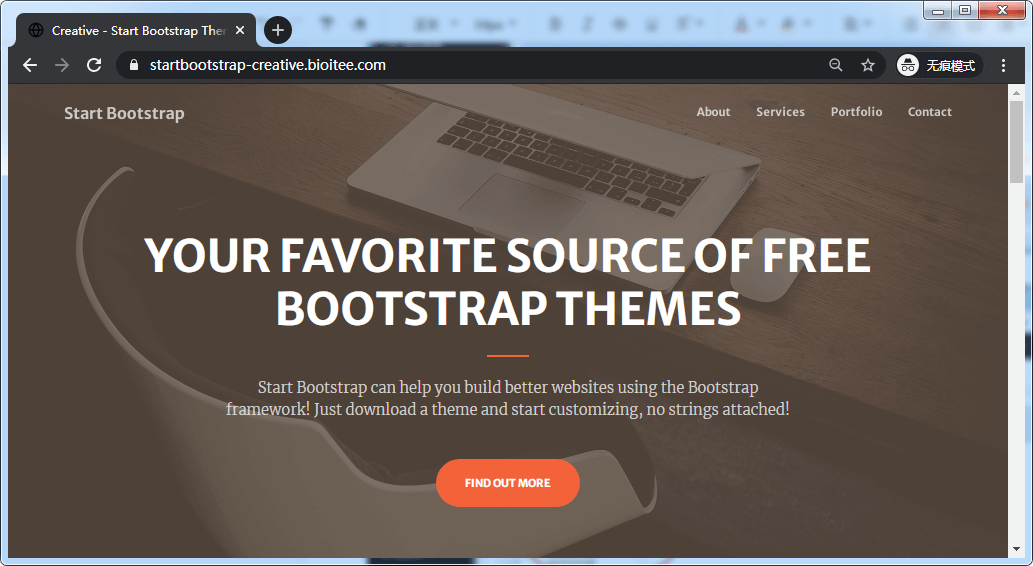Click the Start Bootstrap description paragraph
This screenshot has height=566, width=1033.
pyautogui.click(x=508, y=398)
